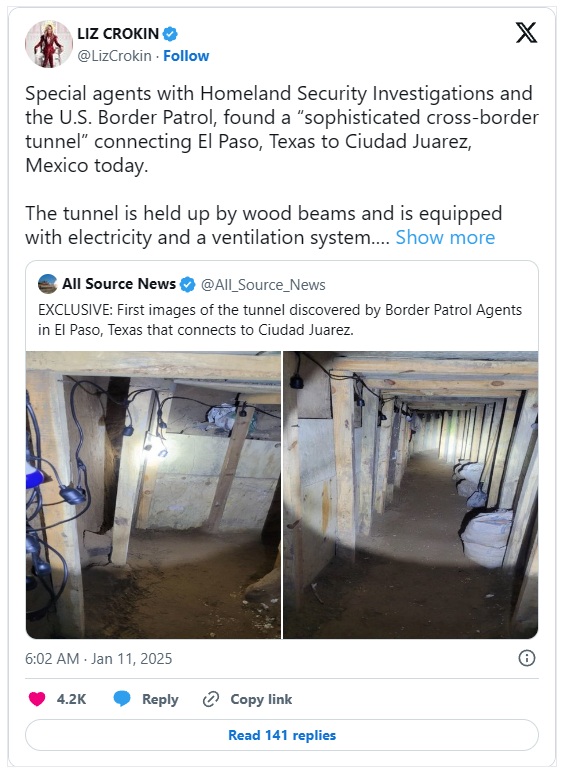Screen dimensions: 565x773
Task: Open the left tunnel photo with light bulb
Action: coord(153,495)
